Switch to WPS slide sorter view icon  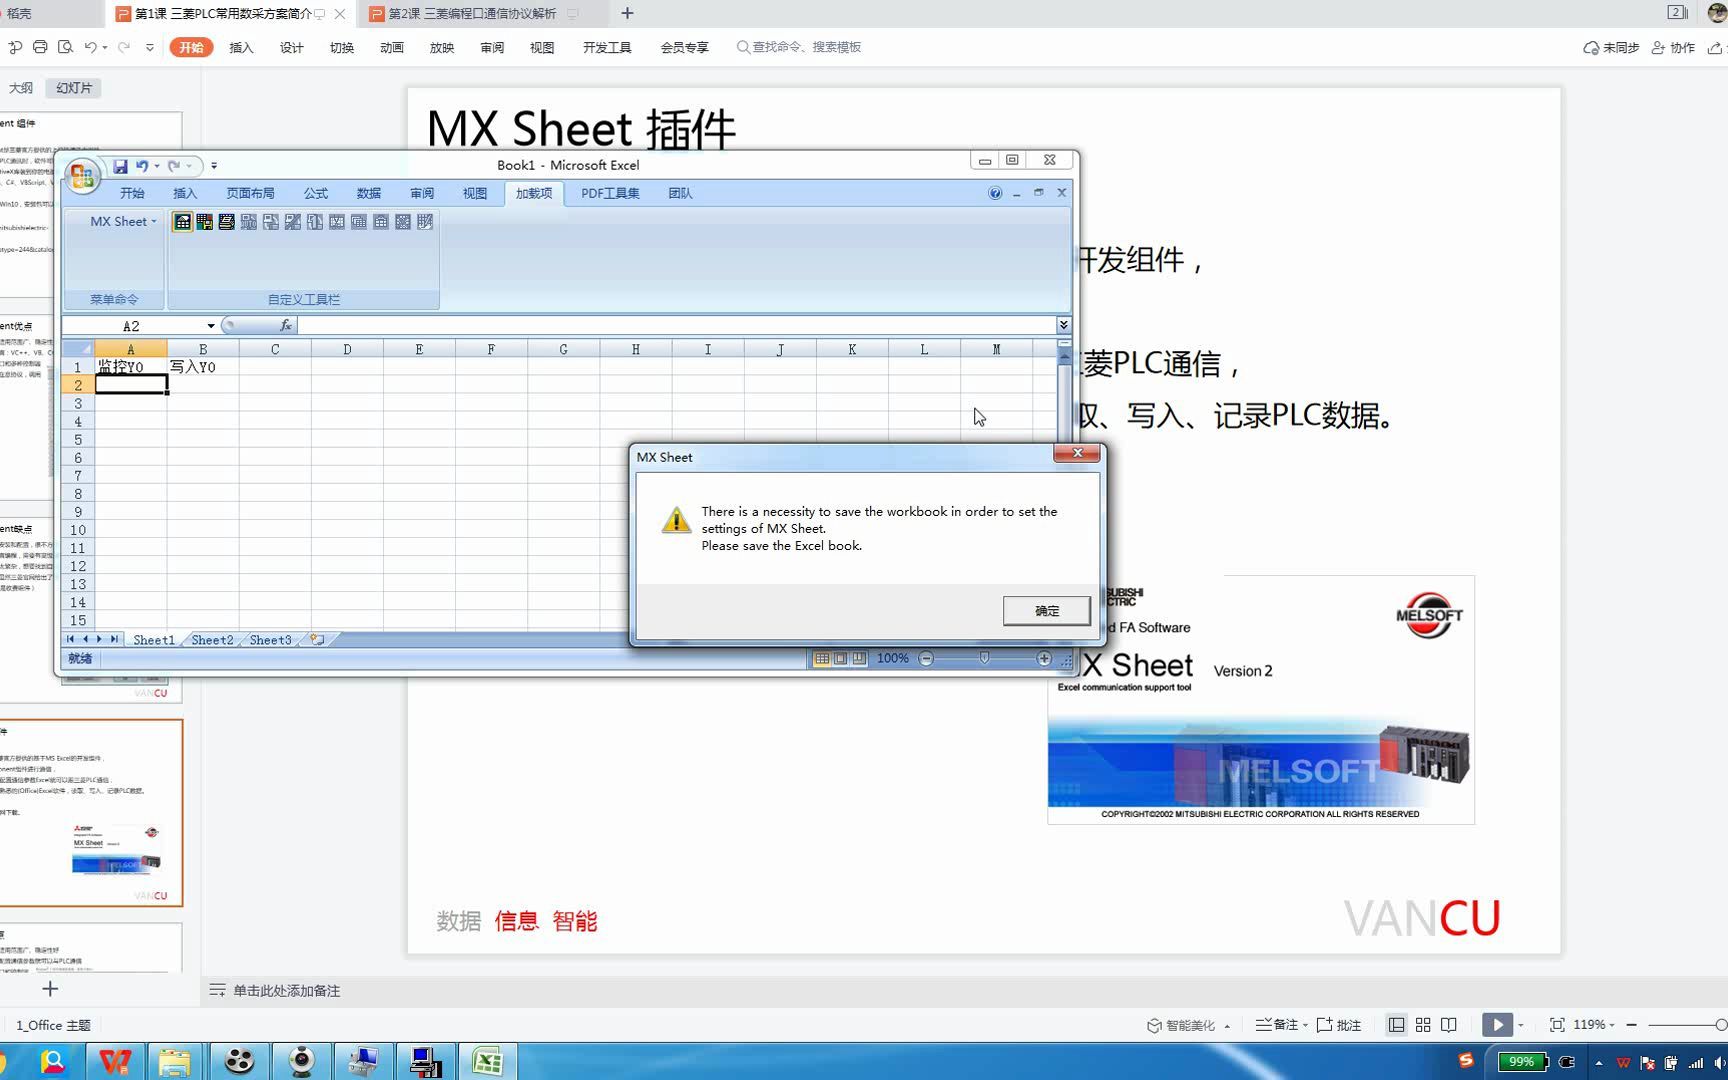1423,1025
